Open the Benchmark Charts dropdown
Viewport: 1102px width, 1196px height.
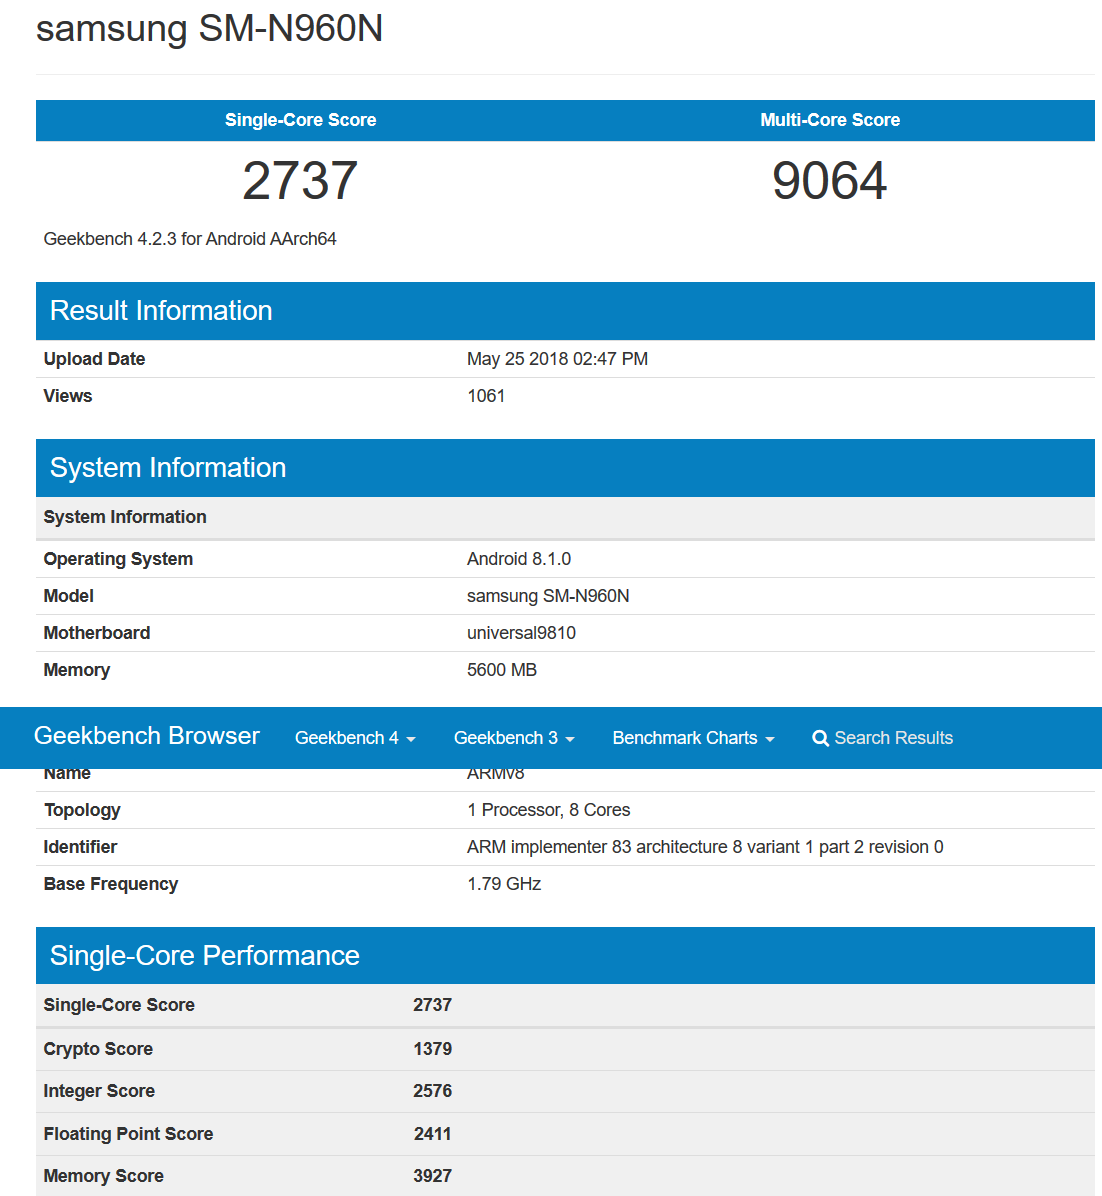tap(693, 738)
